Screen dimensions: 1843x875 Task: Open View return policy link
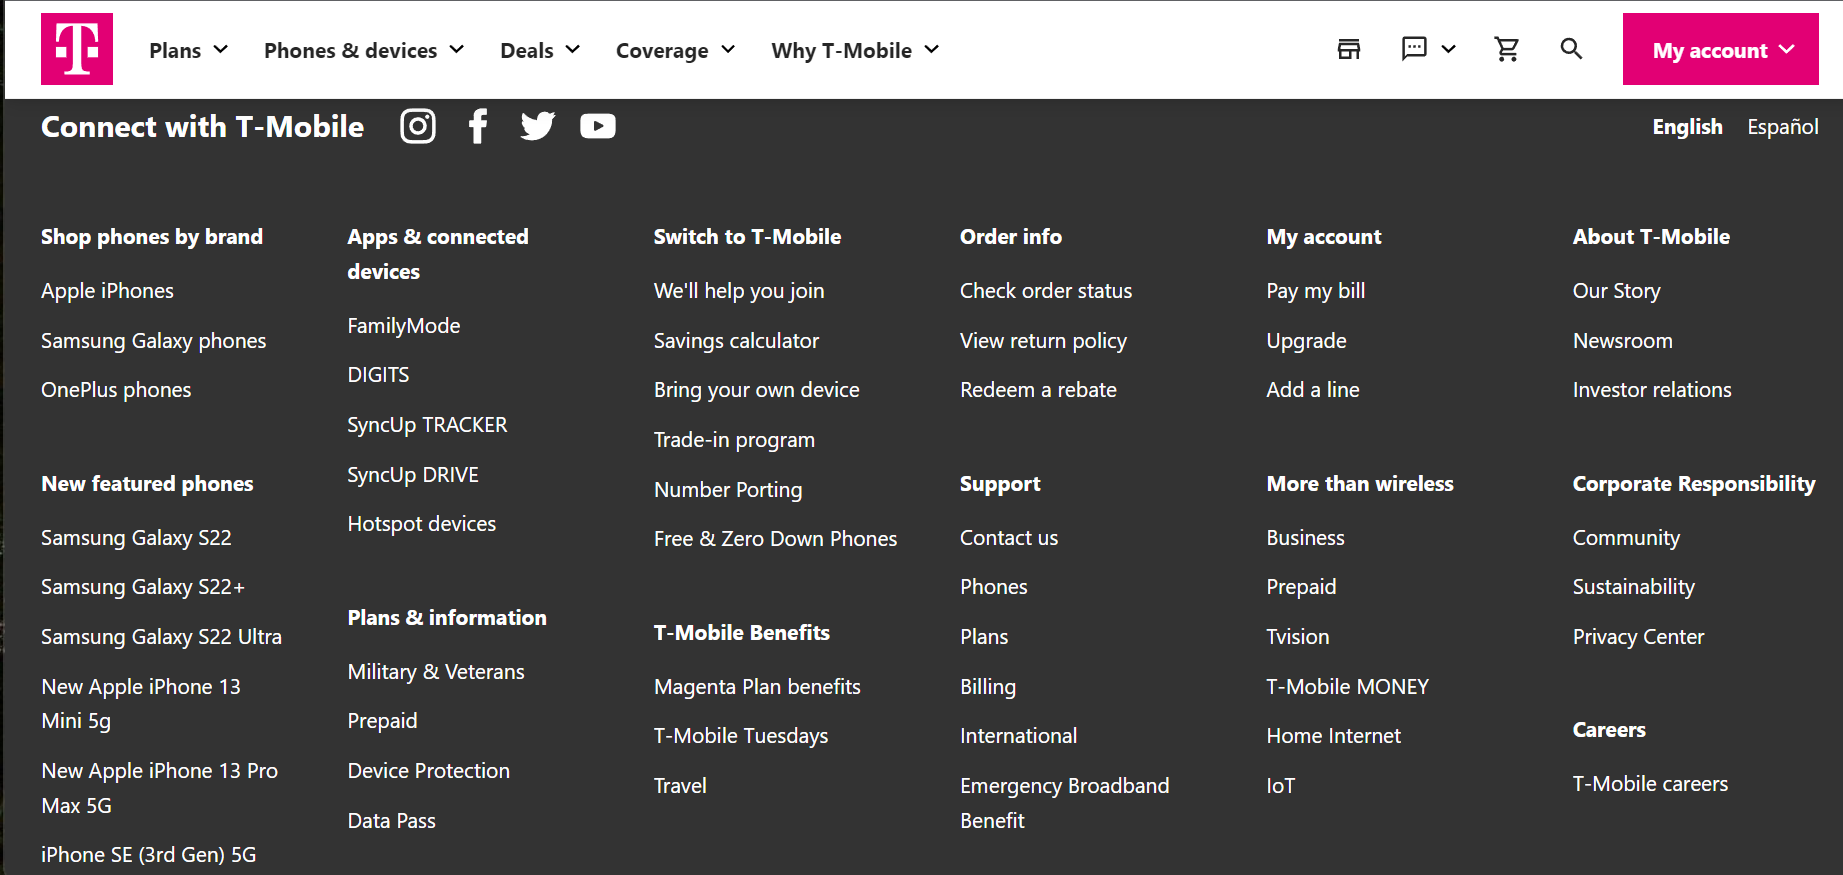(x=1043, y=341)
